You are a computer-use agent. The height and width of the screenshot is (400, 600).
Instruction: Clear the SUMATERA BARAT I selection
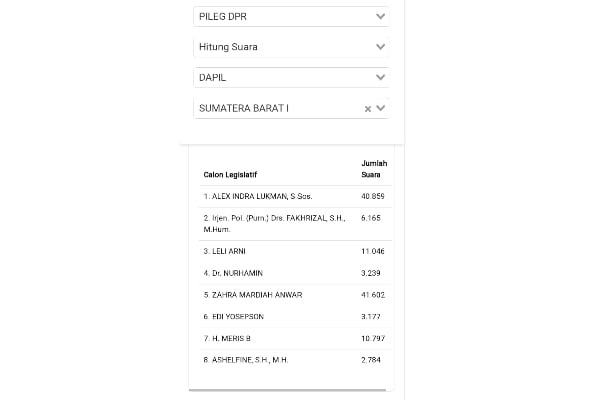(x=367, y=109)
